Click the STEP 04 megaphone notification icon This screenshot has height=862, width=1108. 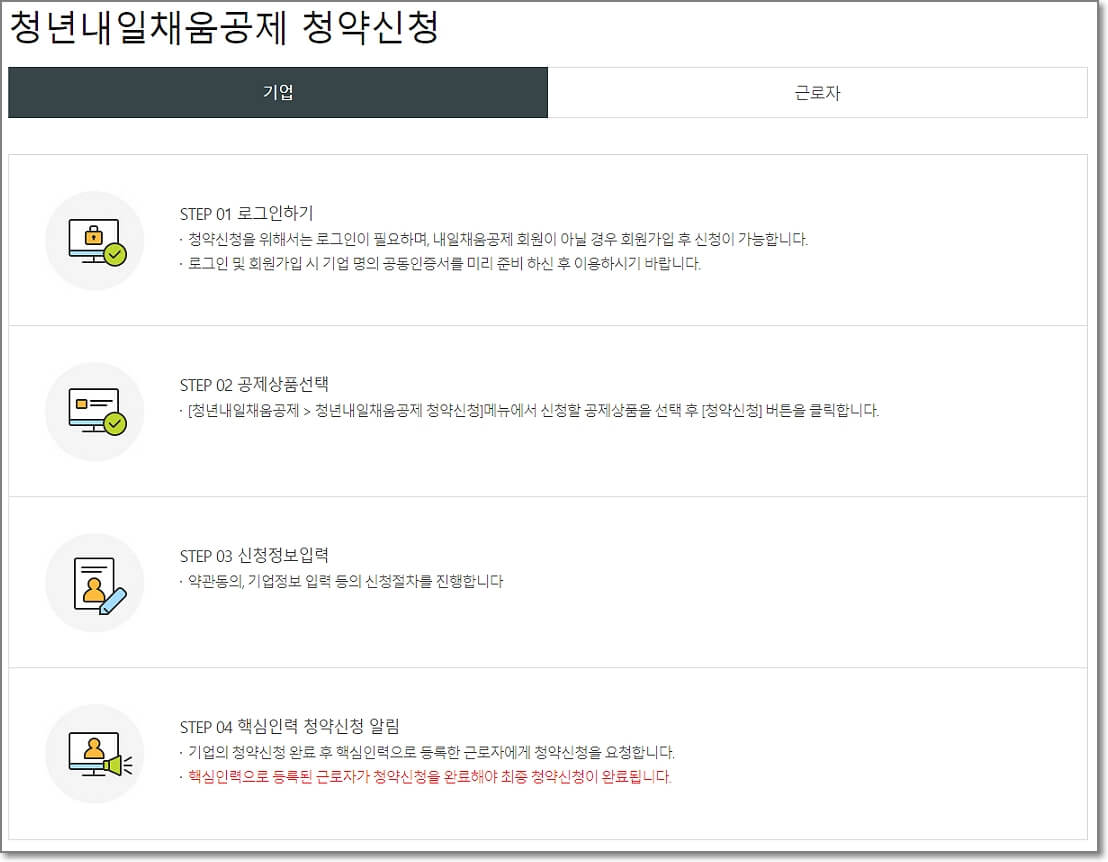pos(95,754)
